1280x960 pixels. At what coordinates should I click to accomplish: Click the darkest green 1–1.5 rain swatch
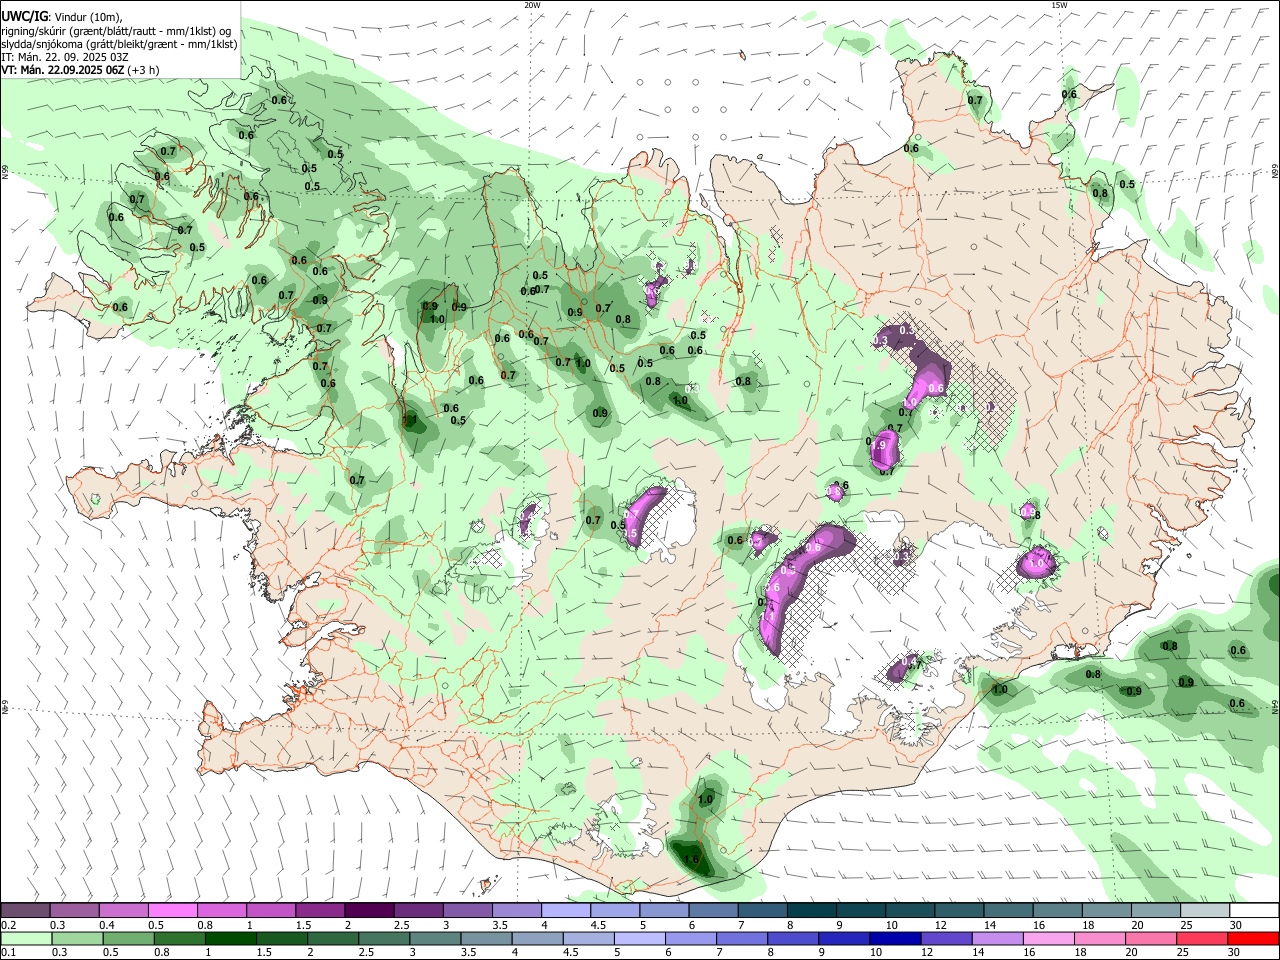231,938
